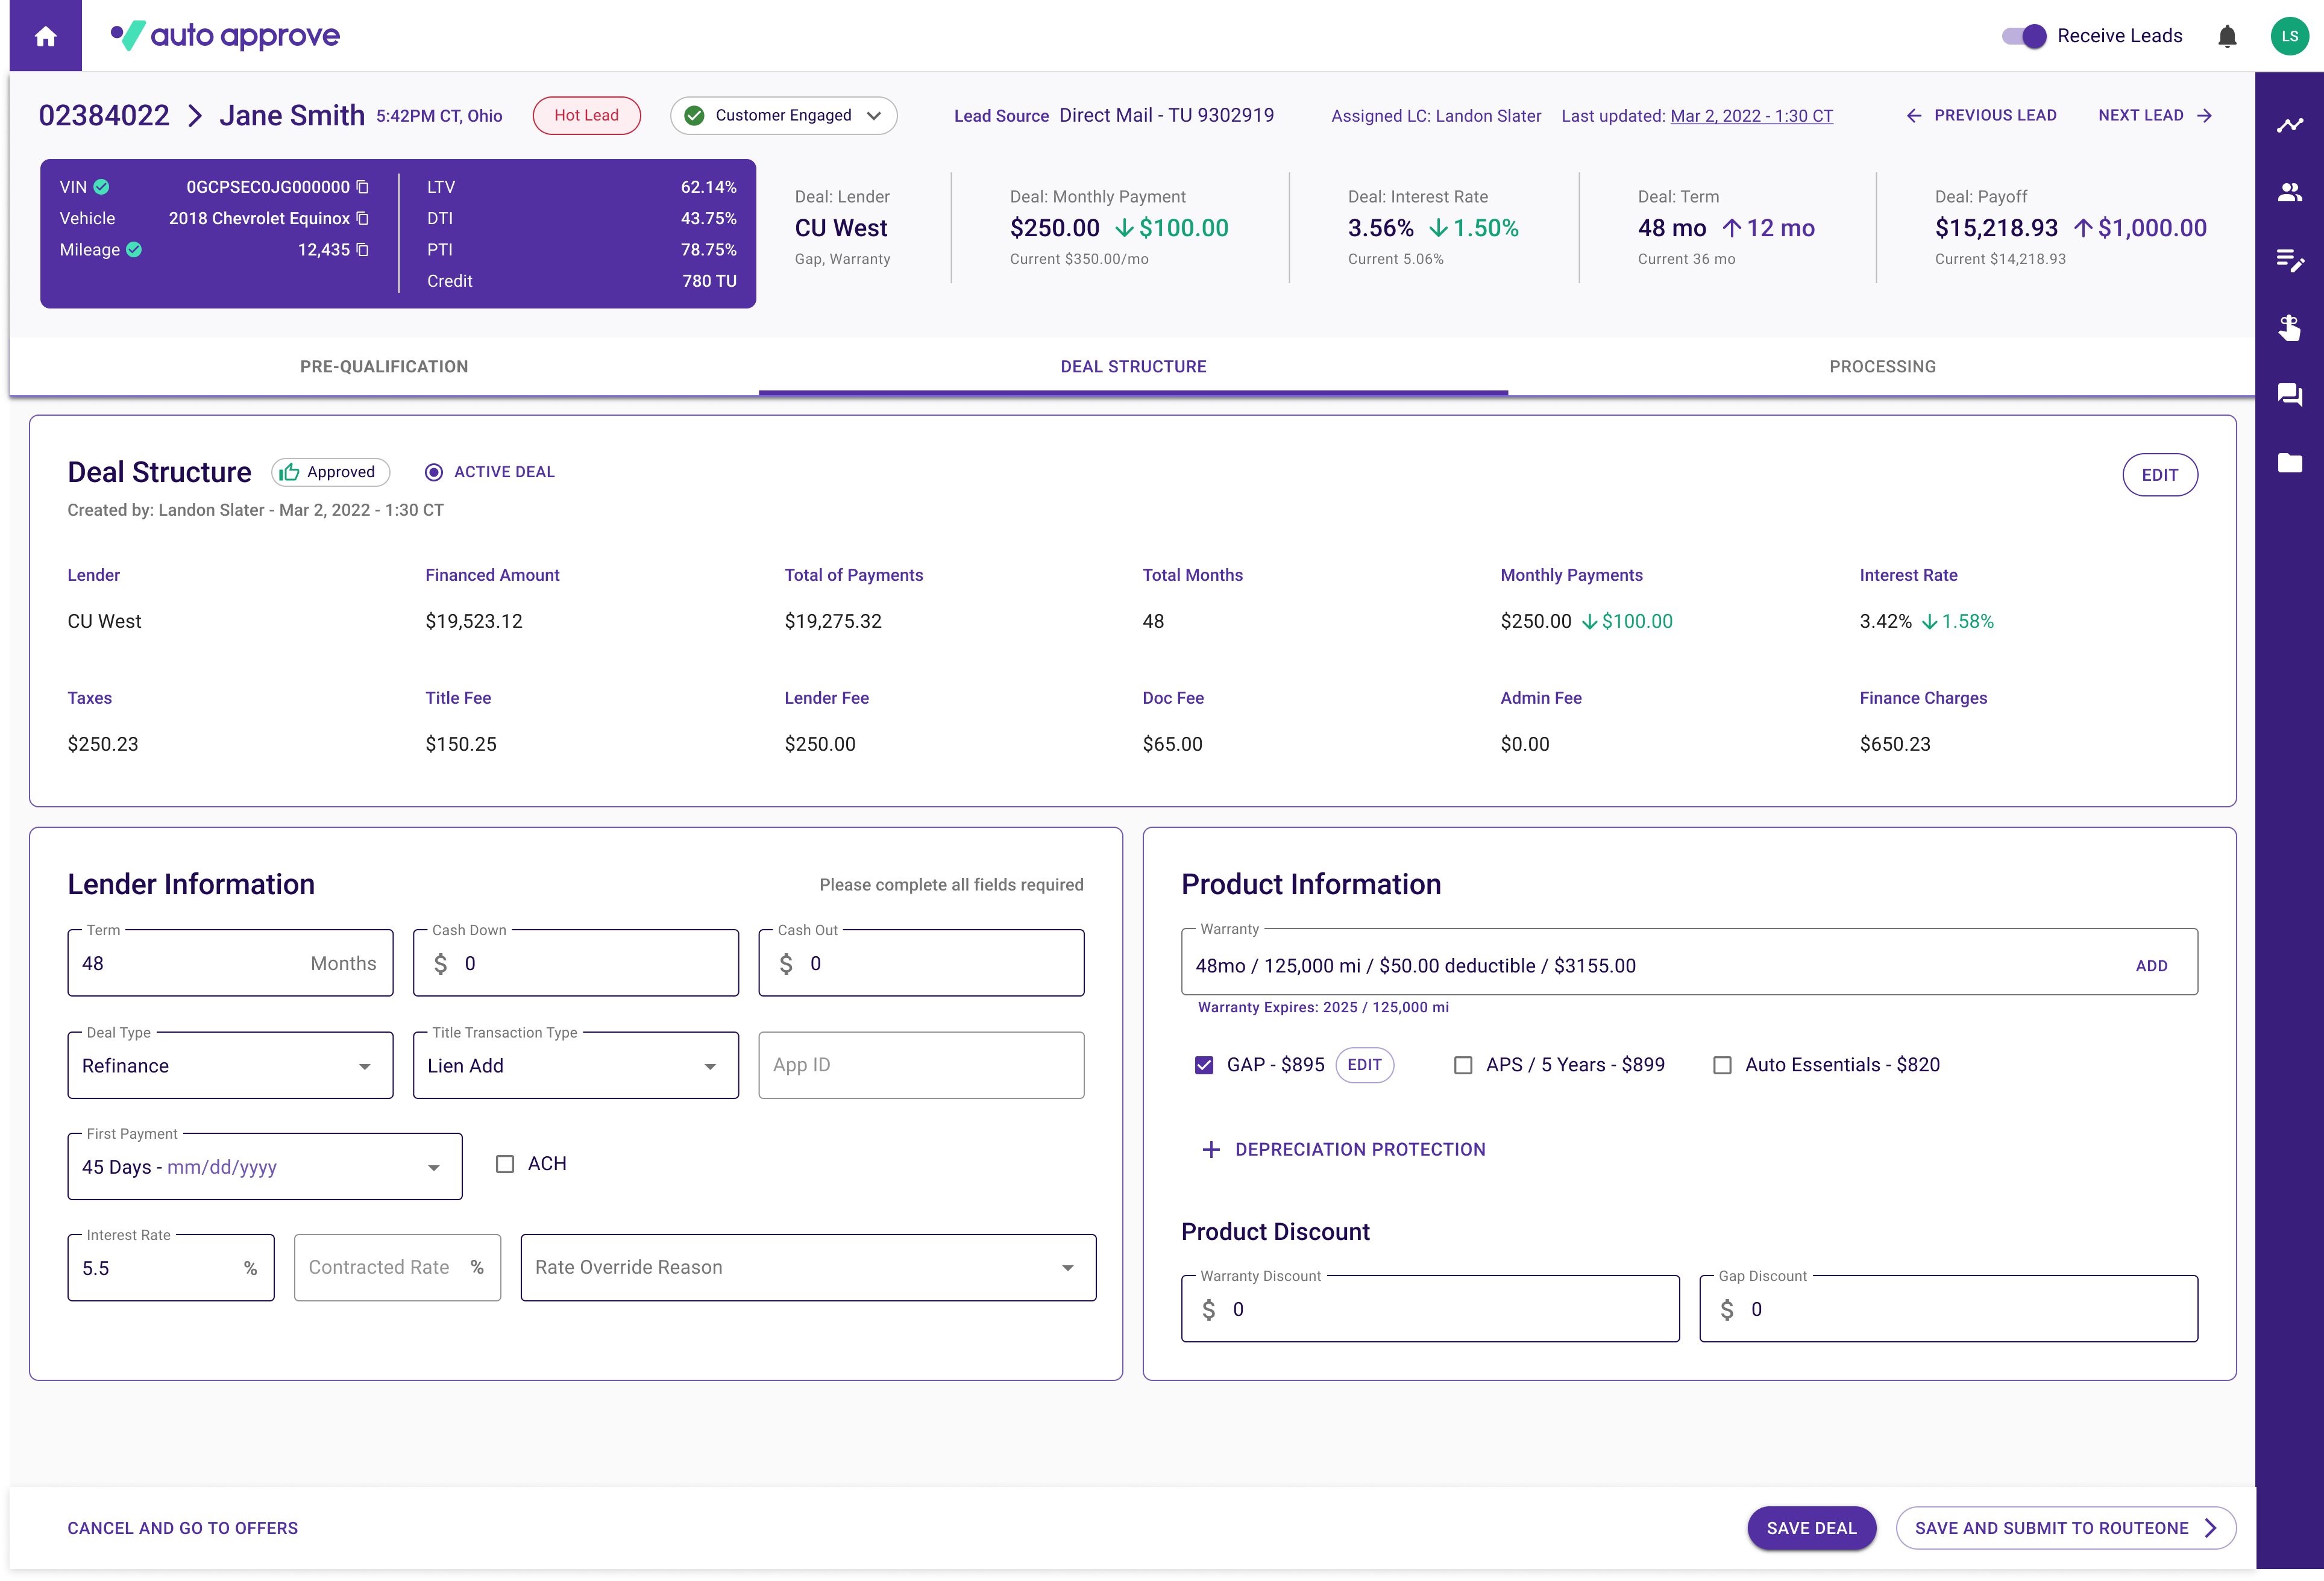The image size is (2324, 1581).
Task: Click the Finance Charges value $650.23
Action: click(1895, 745)
